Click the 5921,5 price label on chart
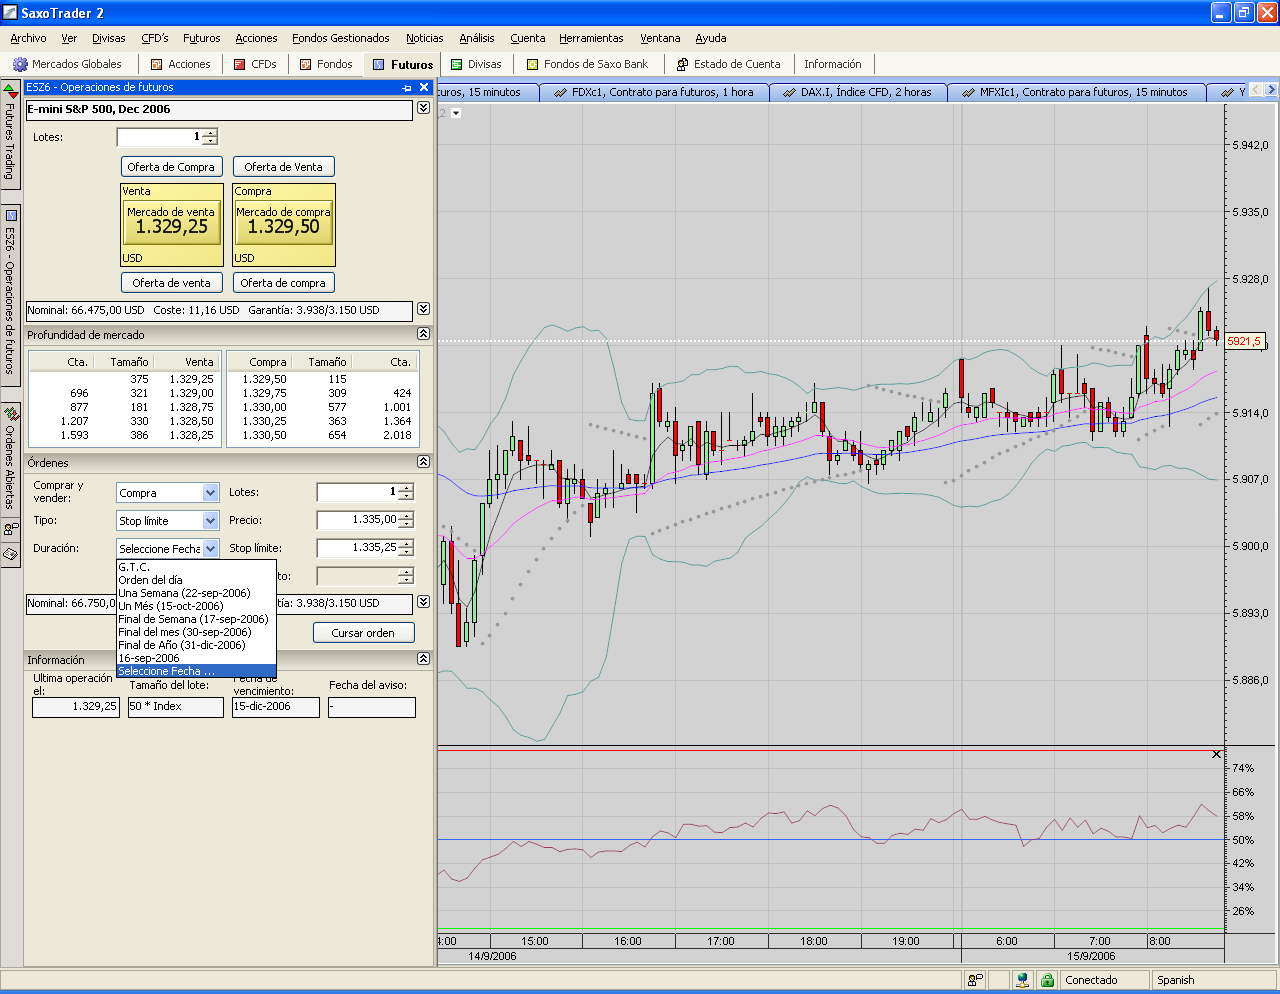Viewport: 1280px width, 994px height. [x=1244, y=341]
